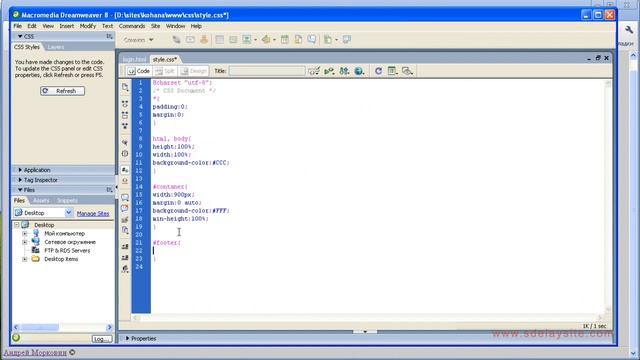This screenshot has height=360, width=640.
Task: Click No Browser/Check Errors icon
Action: coord(313,71)
